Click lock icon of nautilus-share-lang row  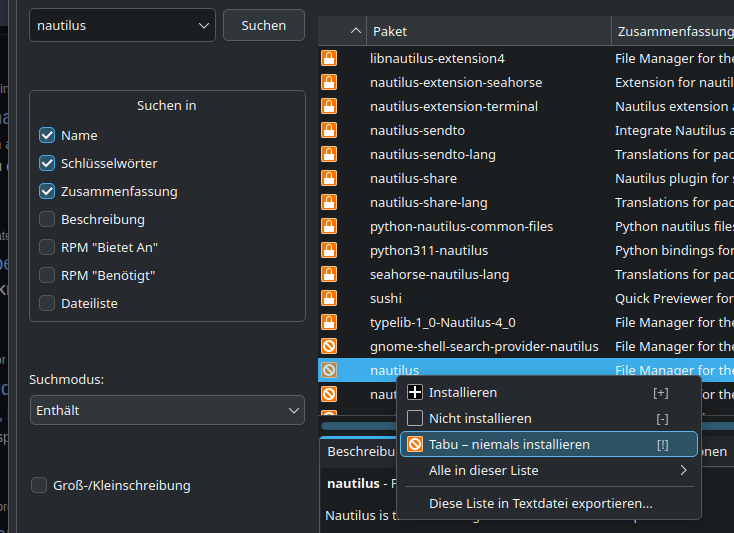pyautogui.click(x=329, y=202)
